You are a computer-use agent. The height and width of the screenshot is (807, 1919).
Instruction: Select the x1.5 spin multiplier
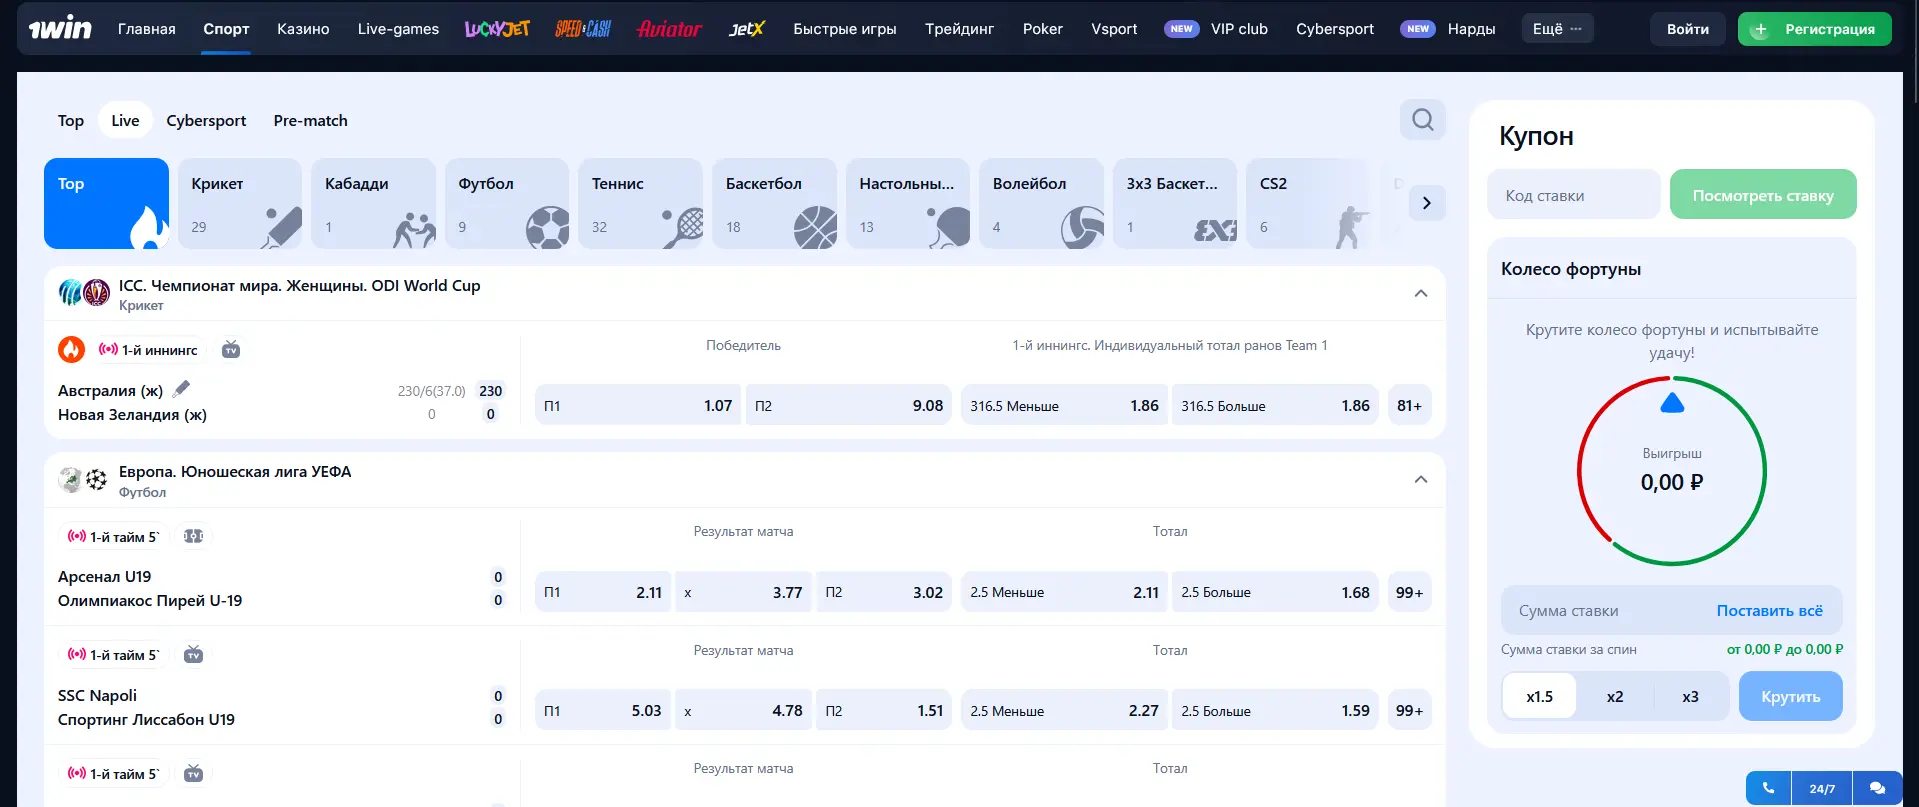1539,697
